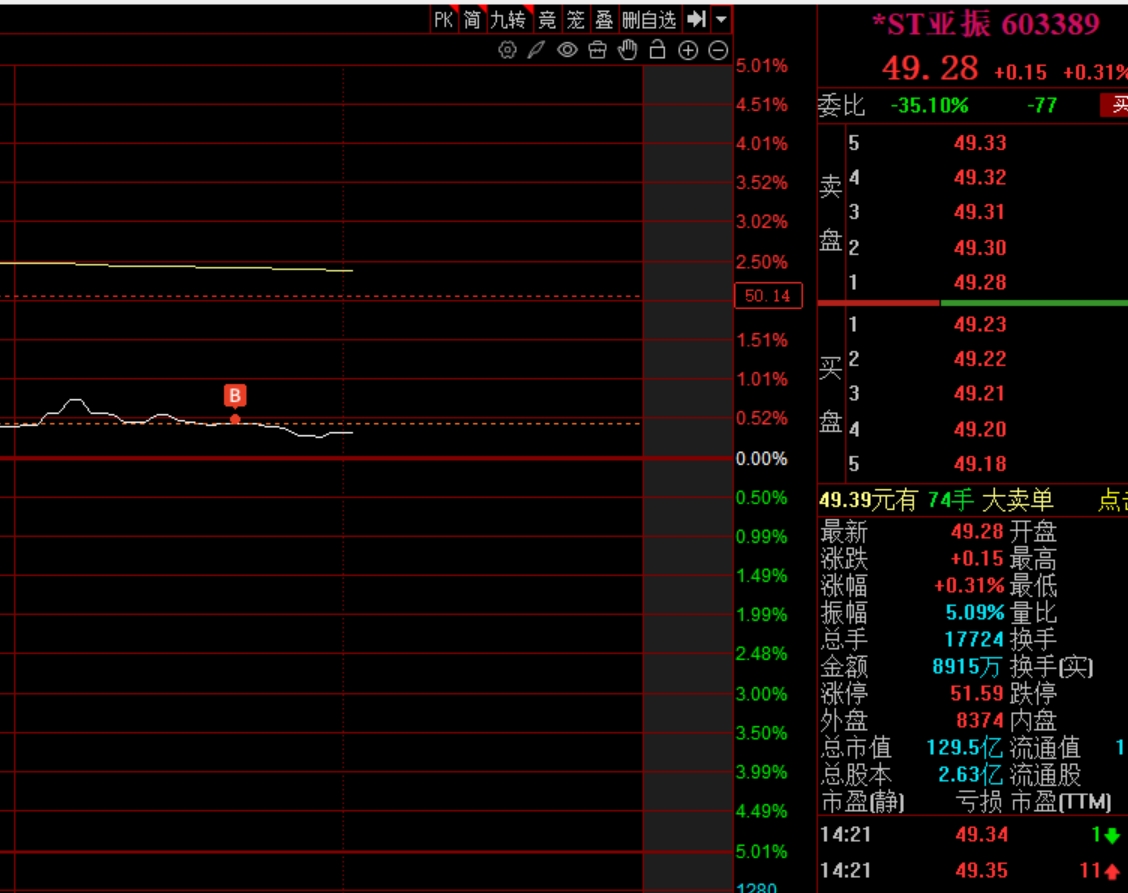Viewport: 1128px width, 893px height.
Task: Click the 14:21 trade at 49.35
Action: [x=973, y=871]
